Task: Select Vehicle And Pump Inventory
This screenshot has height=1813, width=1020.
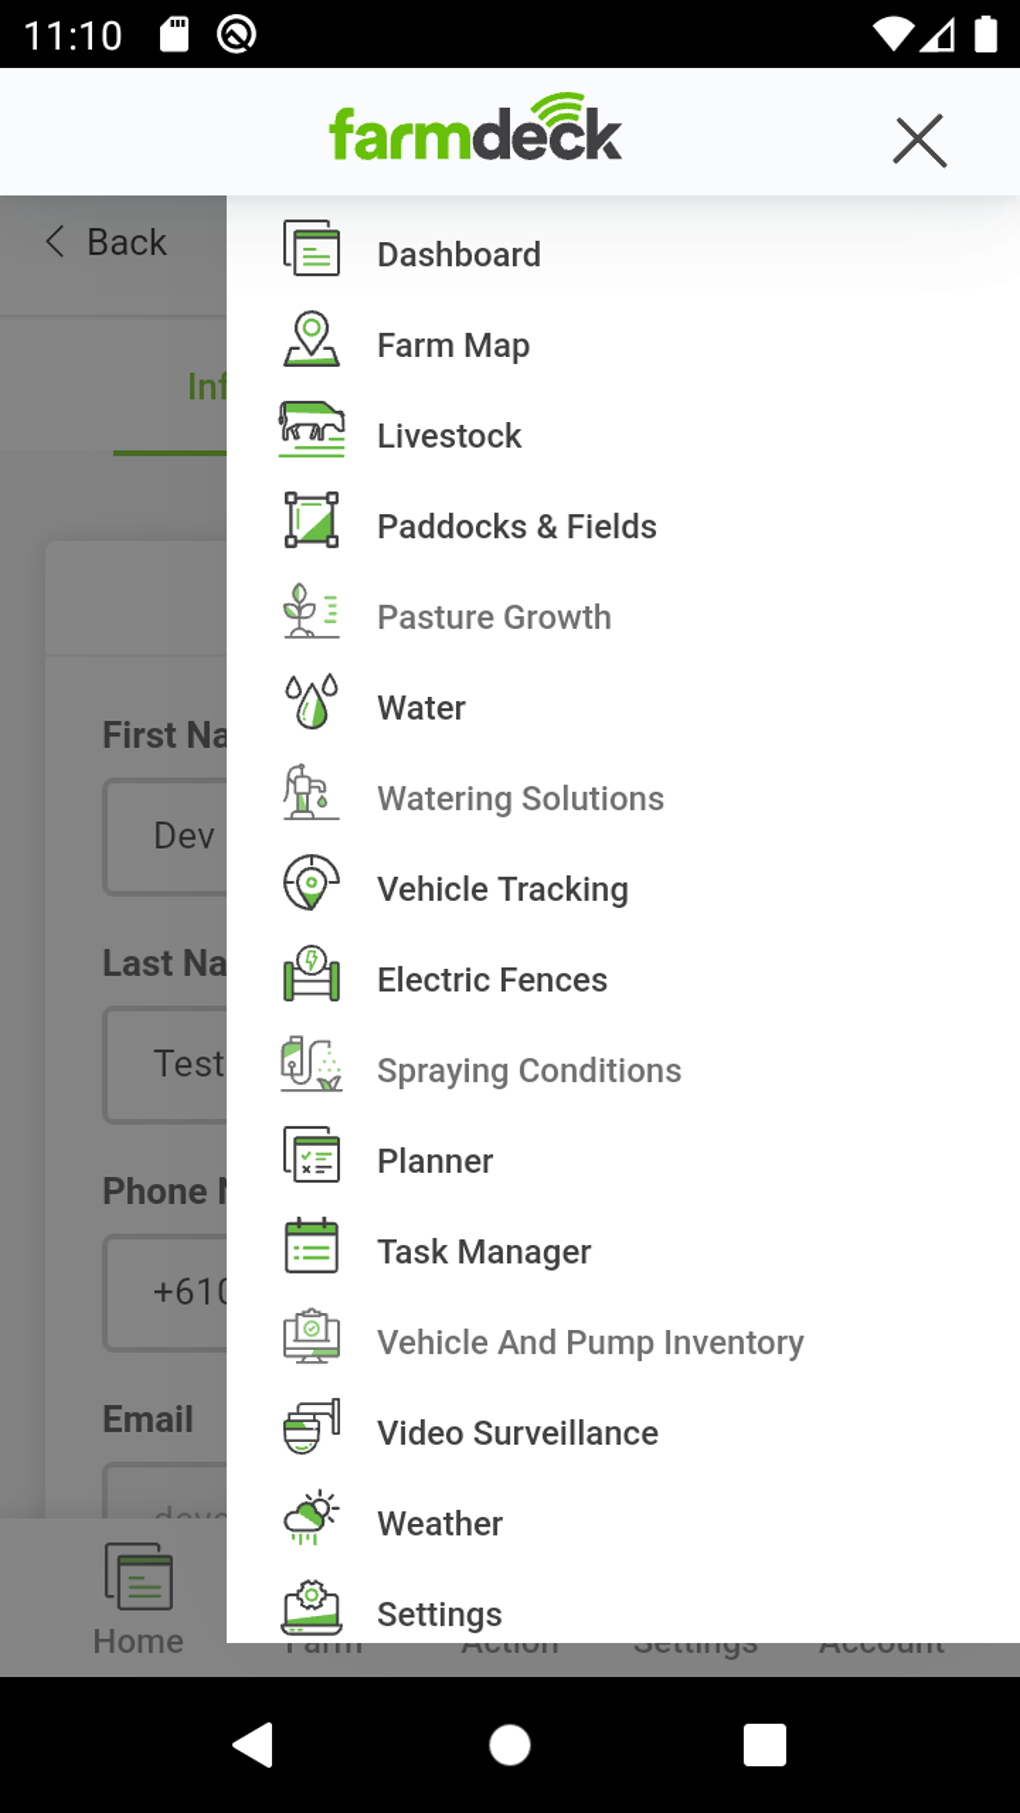Action: [590, 1342]
